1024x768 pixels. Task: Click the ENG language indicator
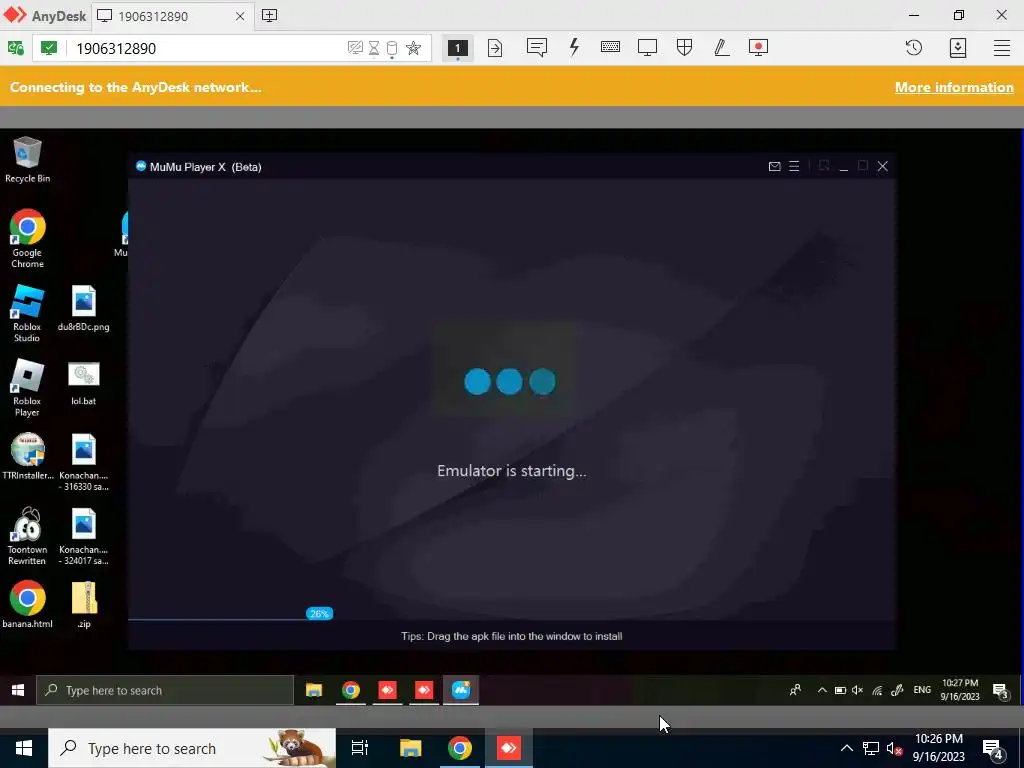(x=922, y=690)
